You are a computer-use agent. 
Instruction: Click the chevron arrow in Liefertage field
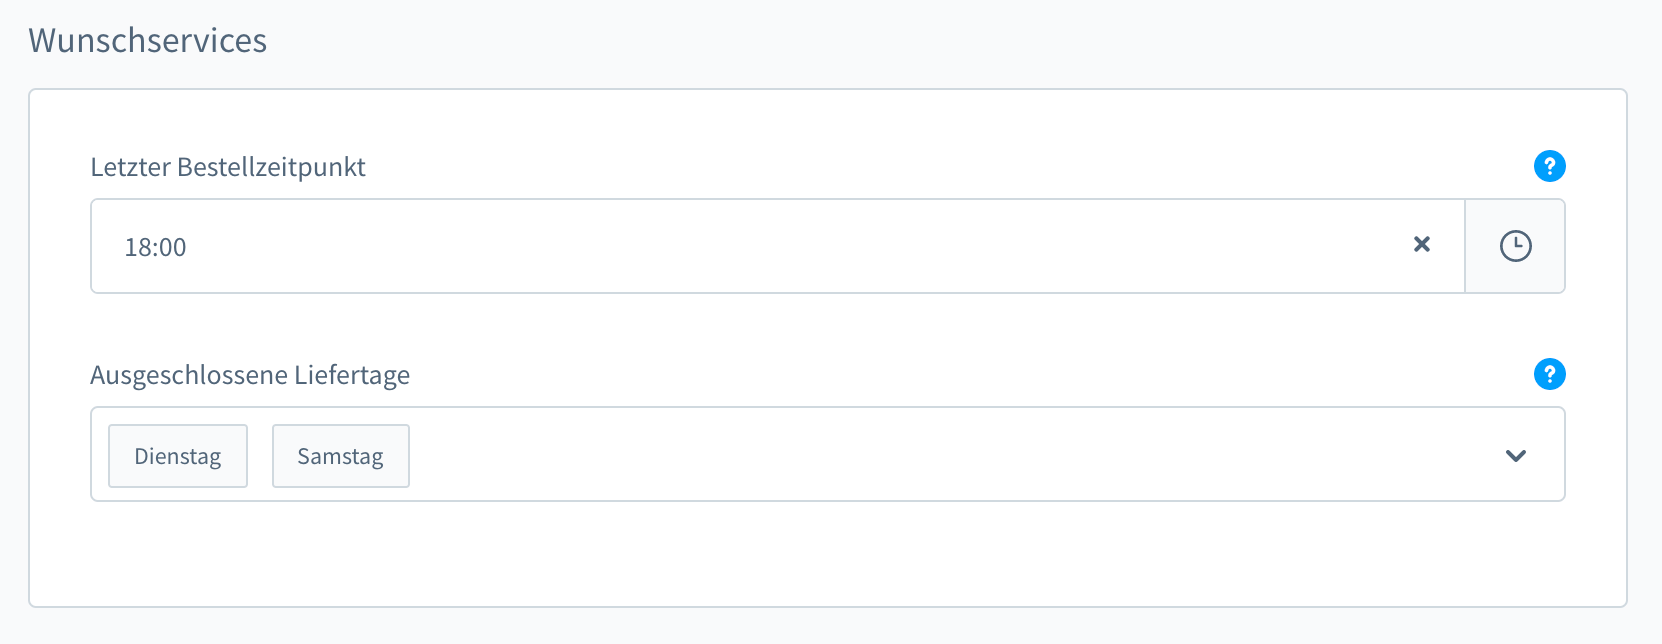point(1515,455)
